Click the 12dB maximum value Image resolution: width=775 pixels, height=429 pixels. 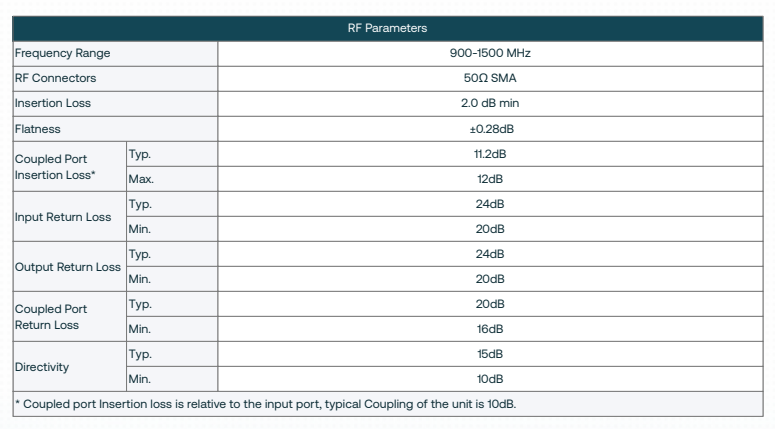[x=490, y=179]
